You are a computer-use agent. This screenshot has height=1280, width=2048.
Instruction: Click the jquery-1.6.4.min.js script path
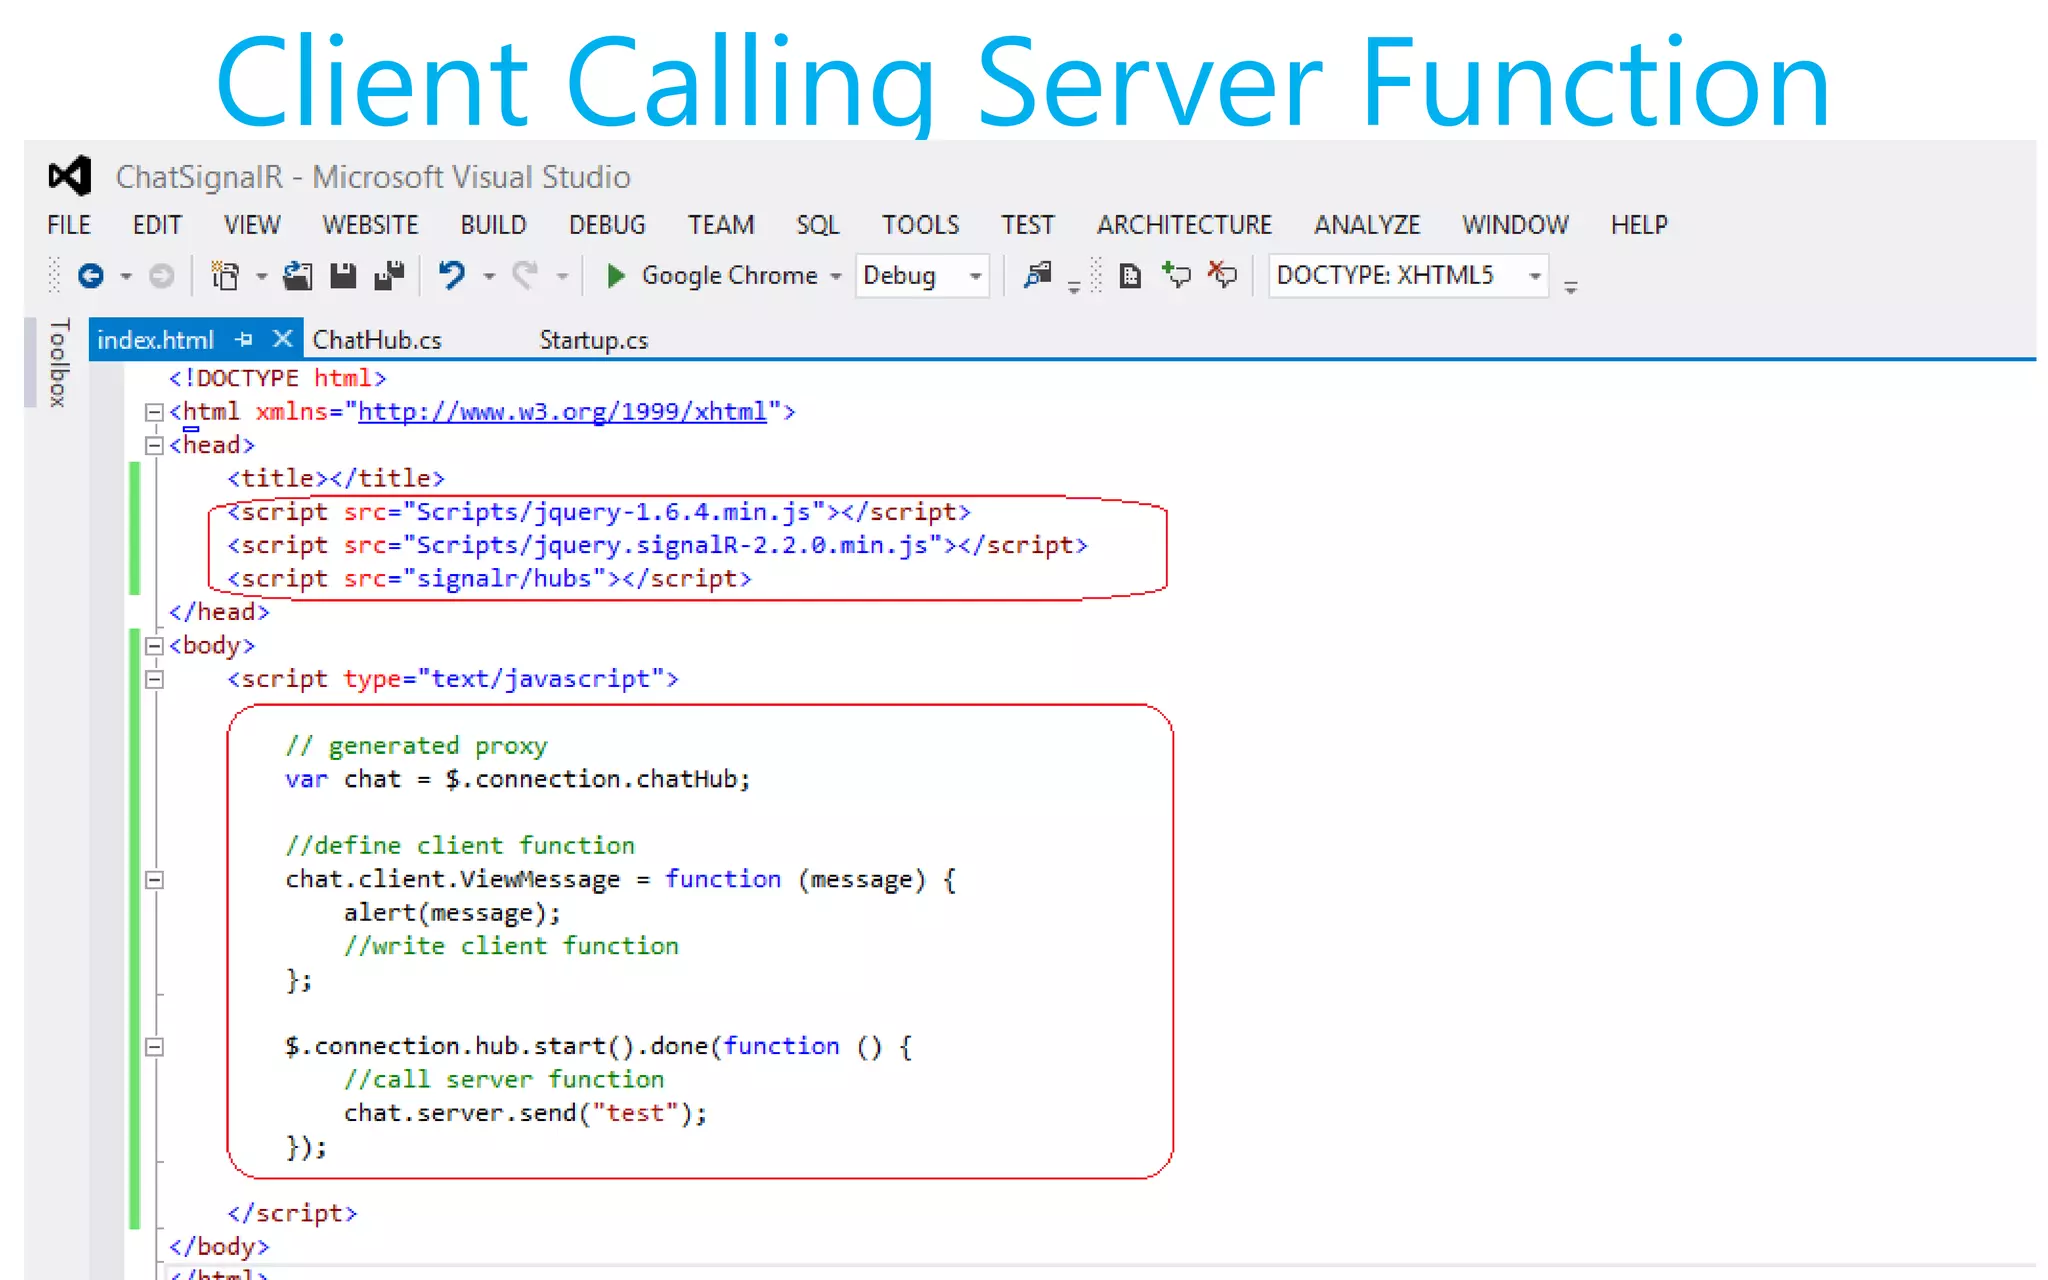tap(621, 512)
